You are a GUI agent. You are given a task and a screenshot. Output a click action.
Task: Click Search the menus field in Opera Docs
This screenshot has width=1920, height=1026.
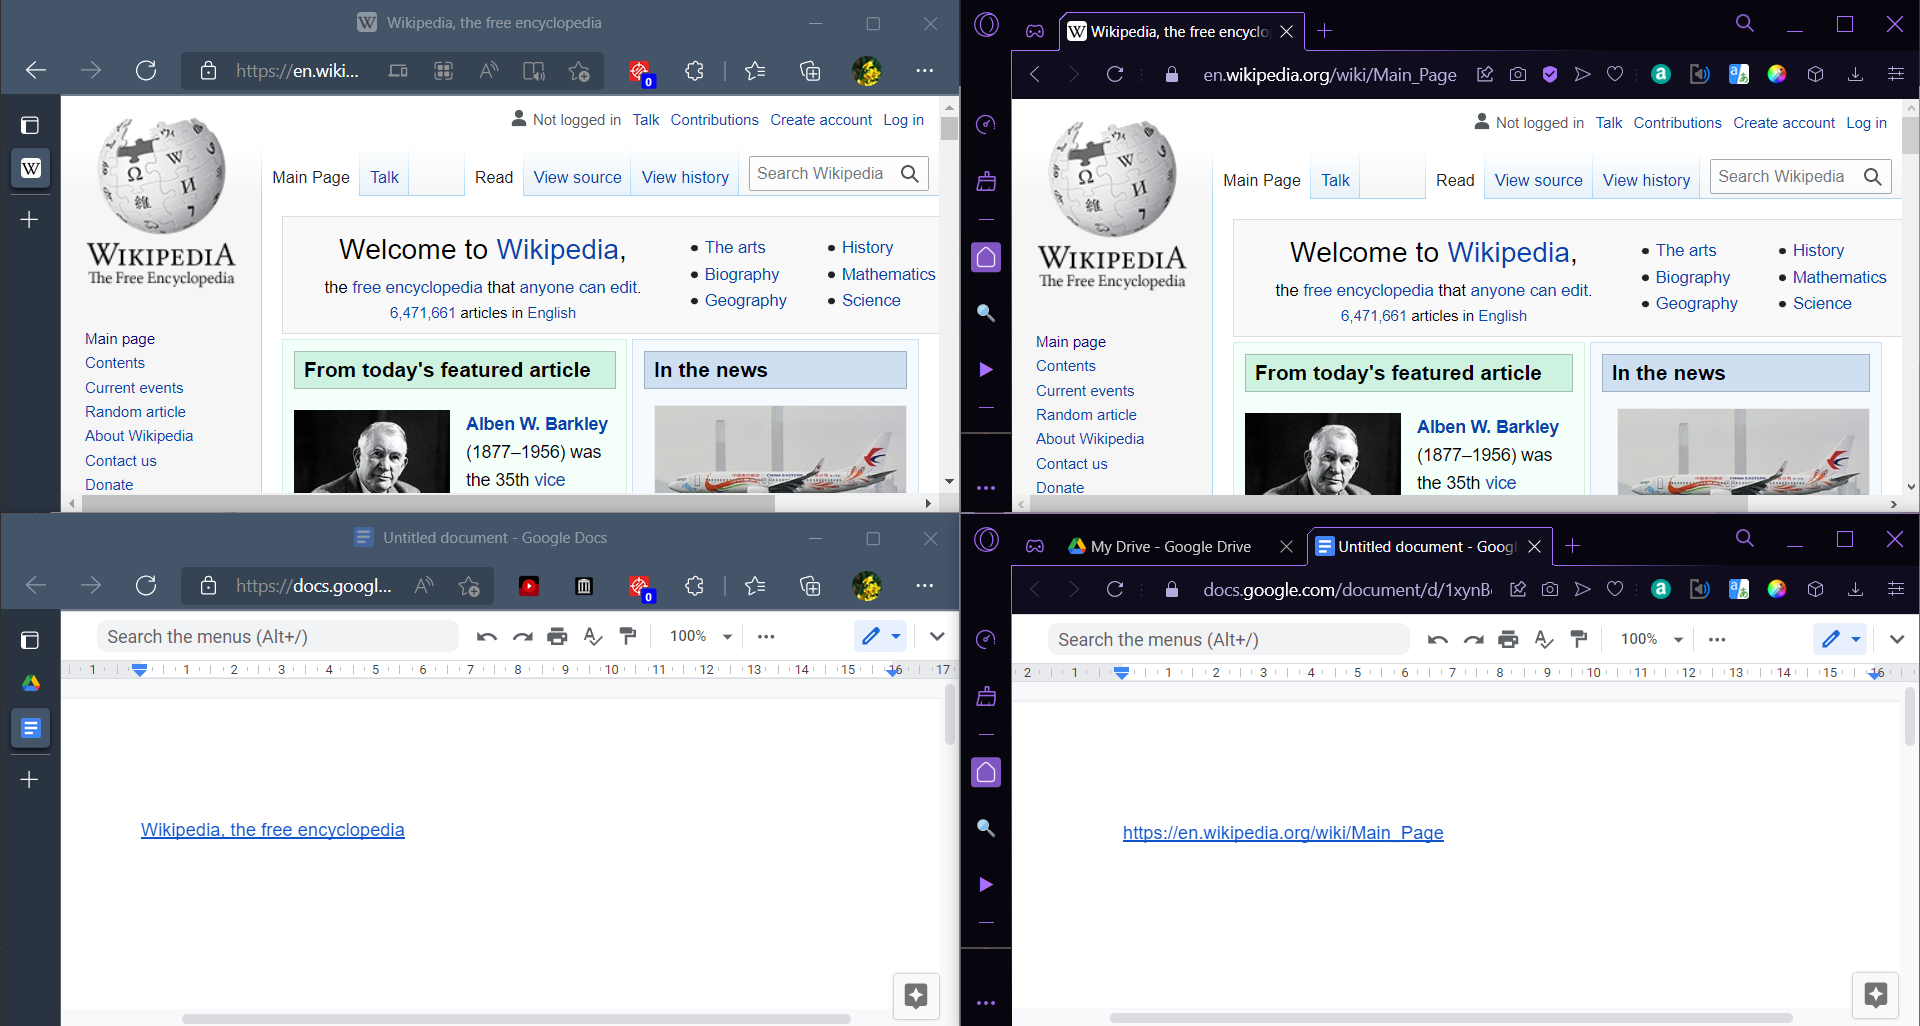[x=1229, y=640]
